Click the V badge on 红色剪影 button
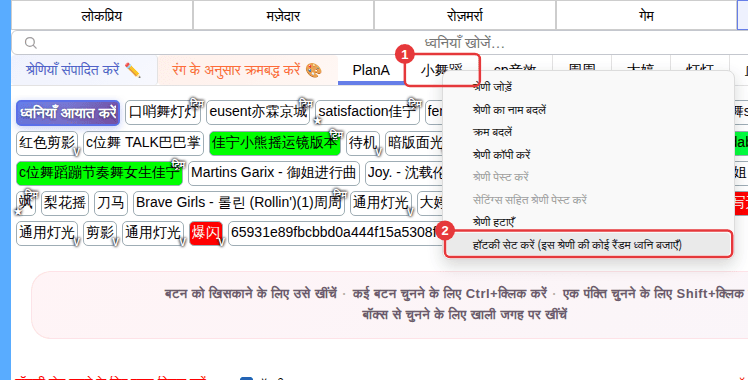748x380 pixels. pos(76,152)
